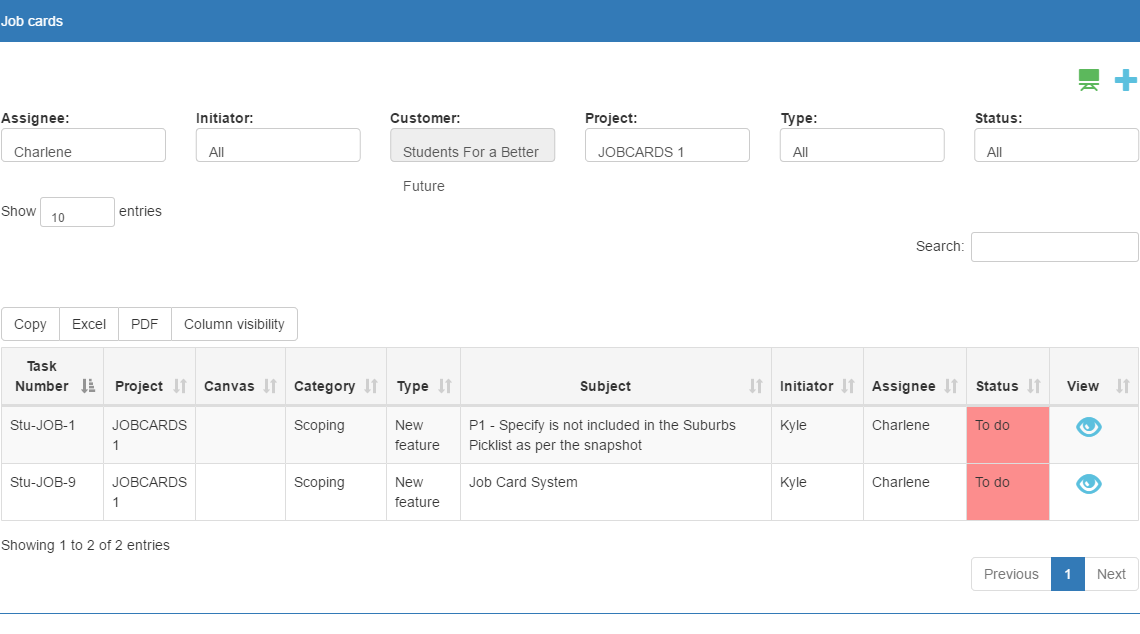This screenshot has width=1140, height=634.
Task: Sort by Type column arrows
Action: [x=445, y=386]
